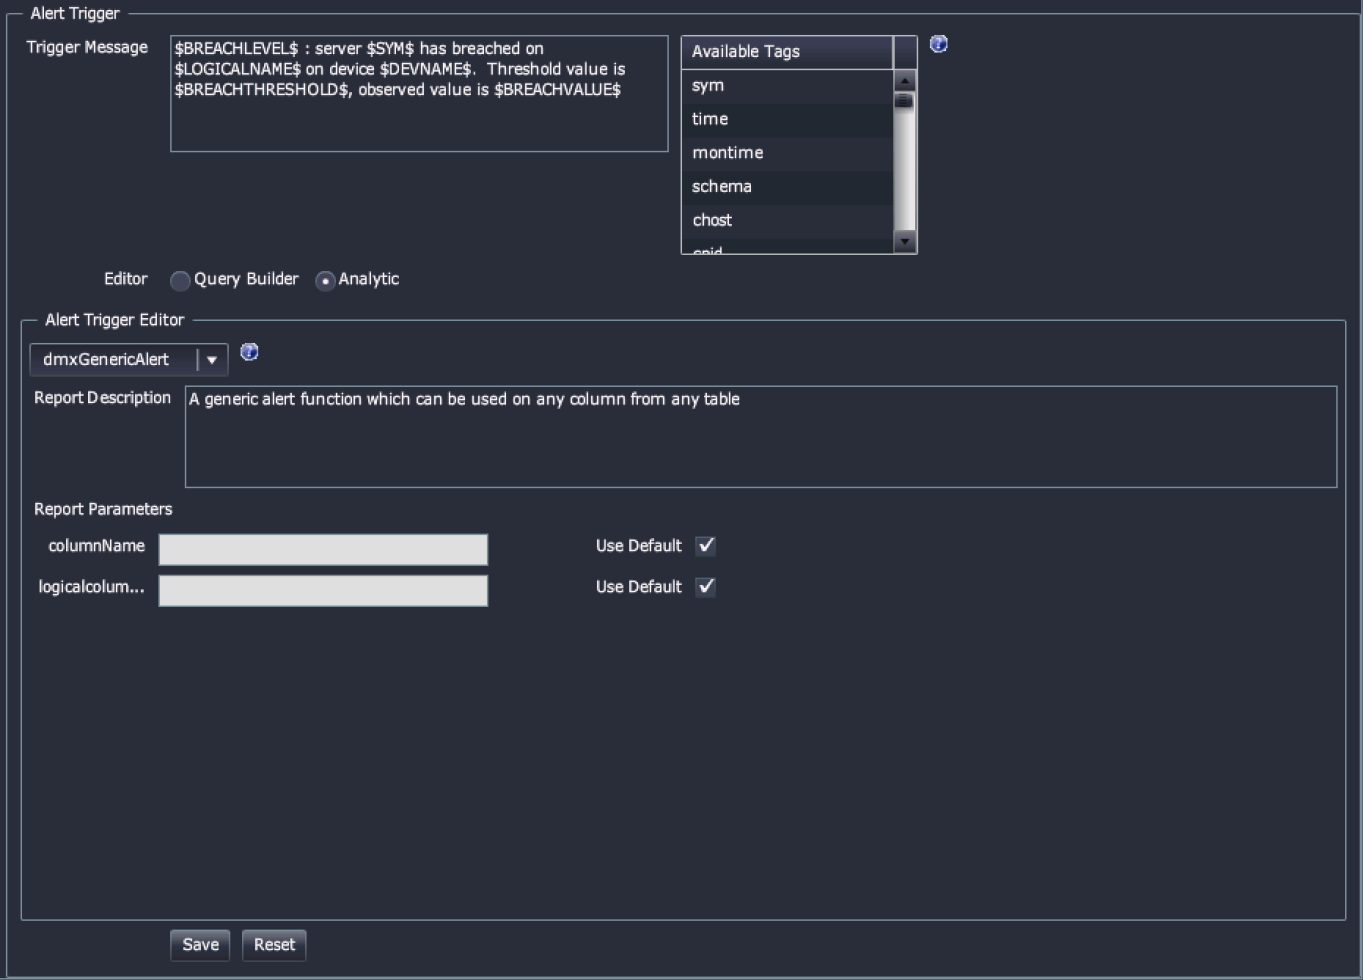This screenshot has width=1363, height=980.
Task: Toggle Use Default for columnName
Action: 706,546
